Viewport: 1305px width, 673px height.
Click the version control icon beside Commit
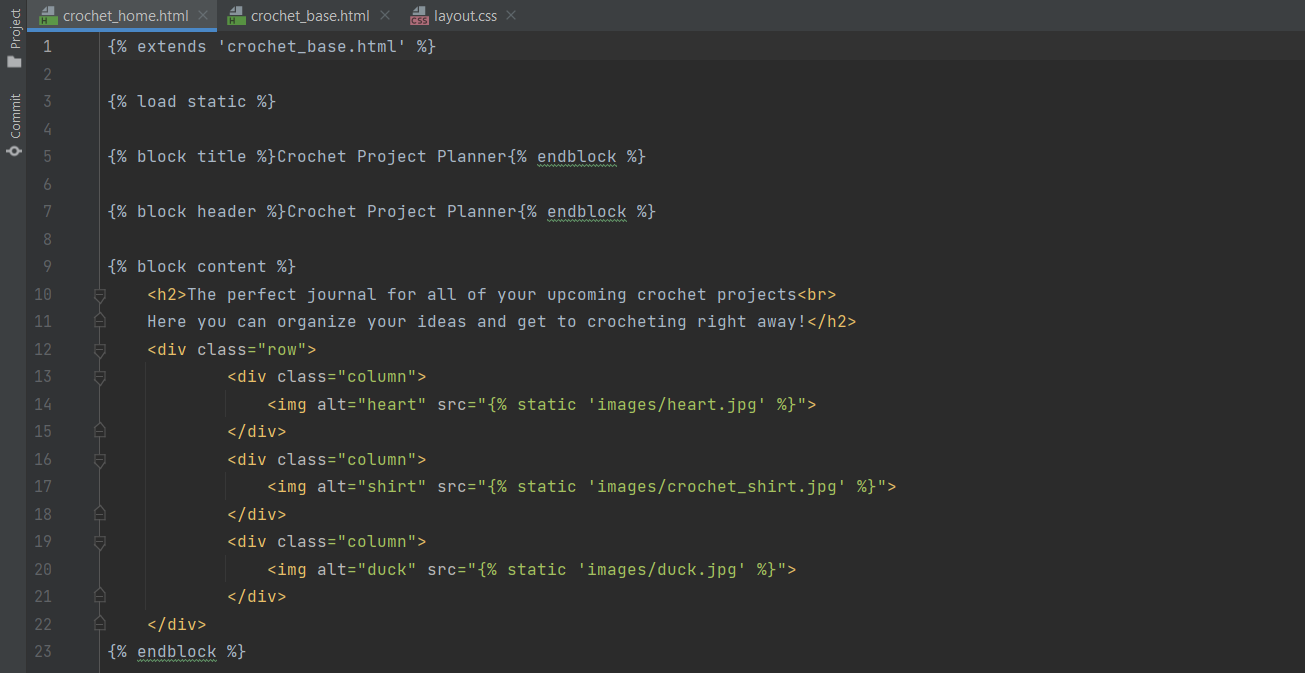(x=14, y=152)
